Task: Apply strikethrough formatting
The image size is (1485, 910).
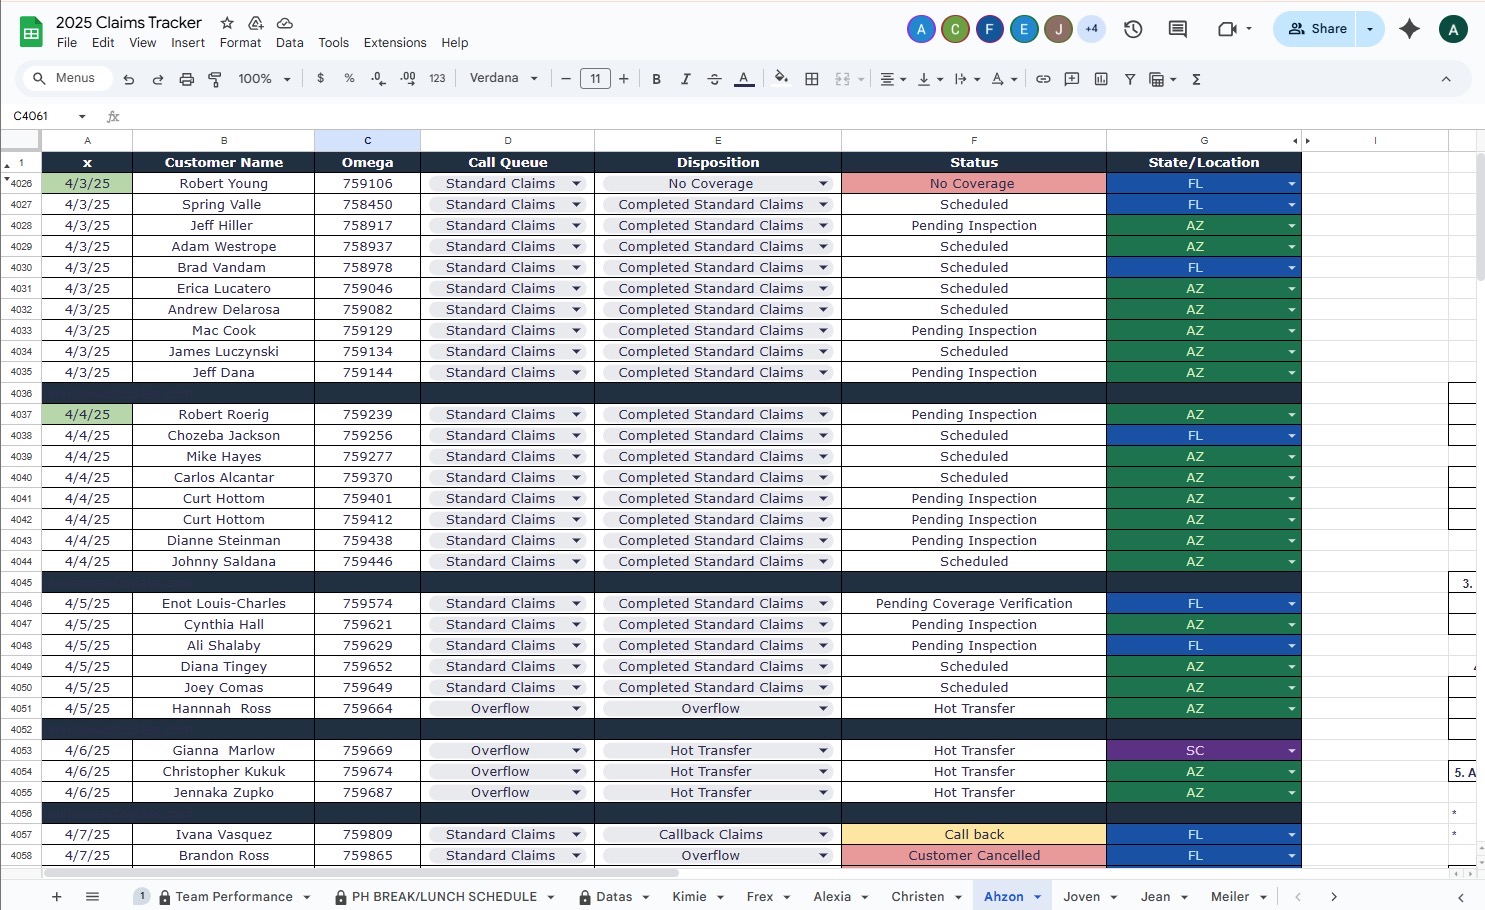Action: point(714,79)
